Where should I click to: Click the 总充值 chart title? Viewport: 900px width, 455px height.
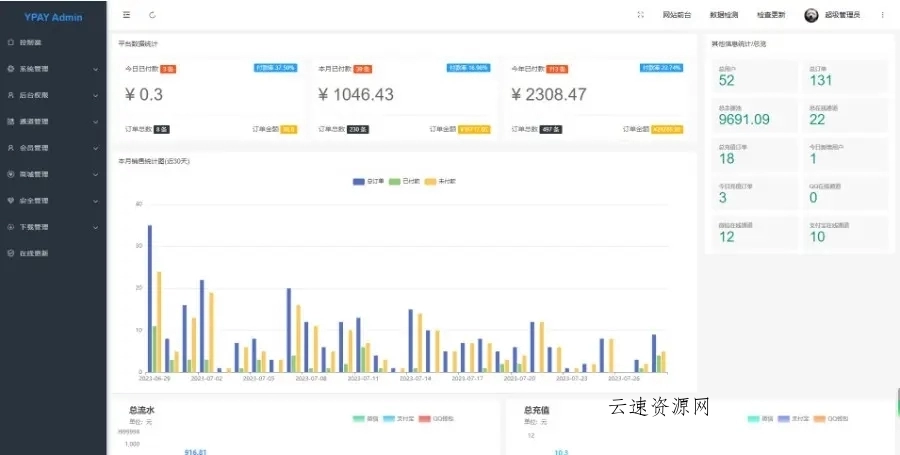click(537, 410)
